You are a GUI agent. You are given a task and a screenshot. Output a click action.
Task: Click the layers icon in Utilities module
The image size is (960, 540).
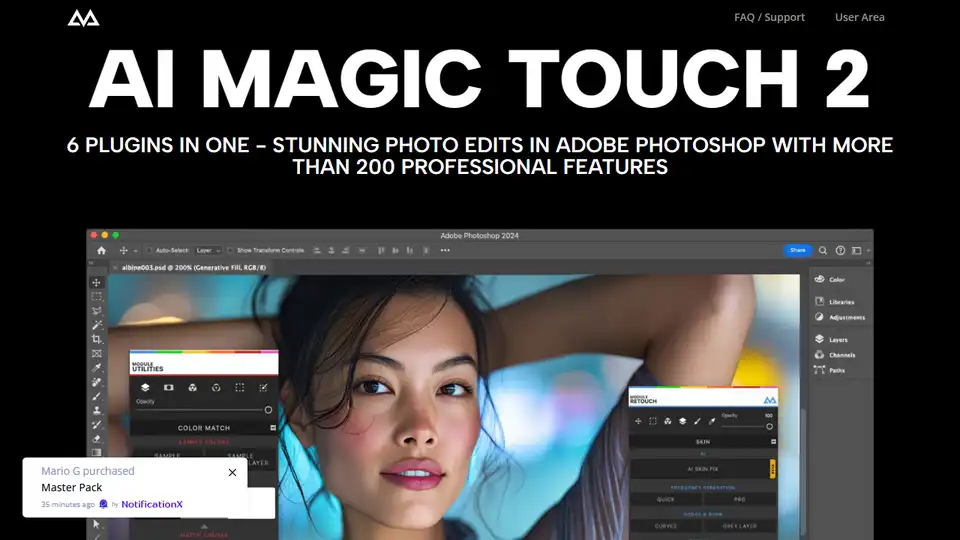[x=145, y=387]
